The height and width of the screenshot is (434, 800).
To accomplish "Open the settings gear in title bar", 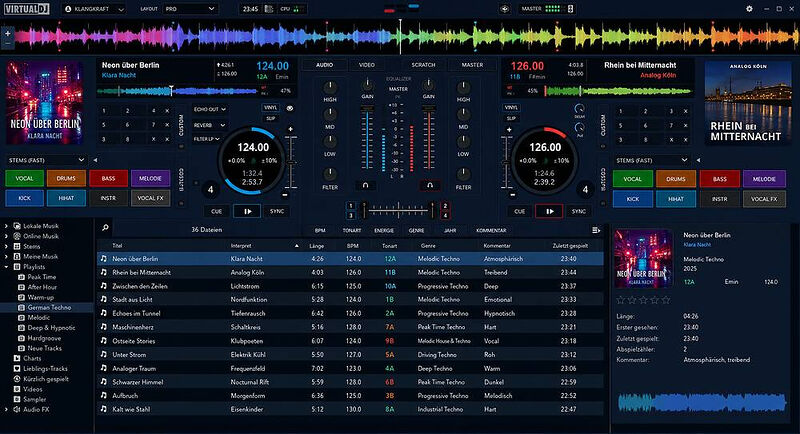I will point(749,9).
